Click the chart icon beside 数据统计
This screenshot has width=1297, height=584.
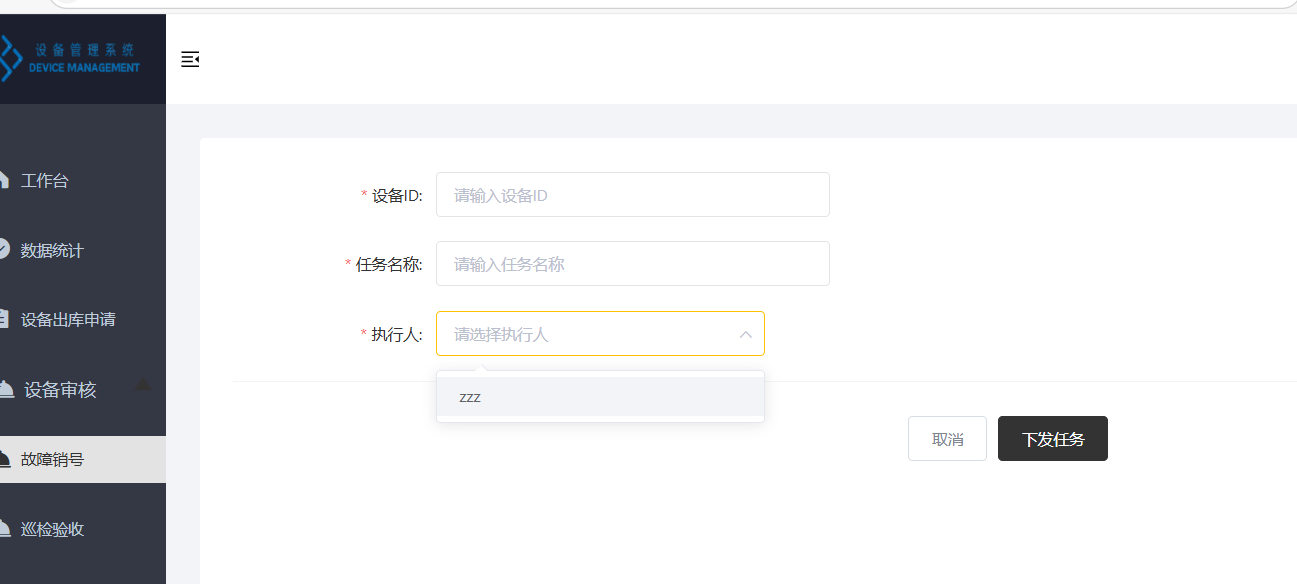(4, 250)
